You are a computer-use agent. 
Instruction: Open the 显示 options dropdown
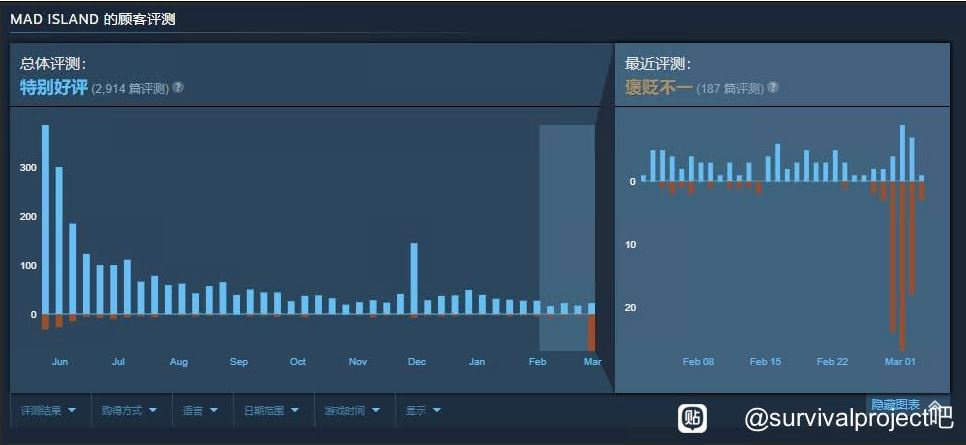coord(423,410)
